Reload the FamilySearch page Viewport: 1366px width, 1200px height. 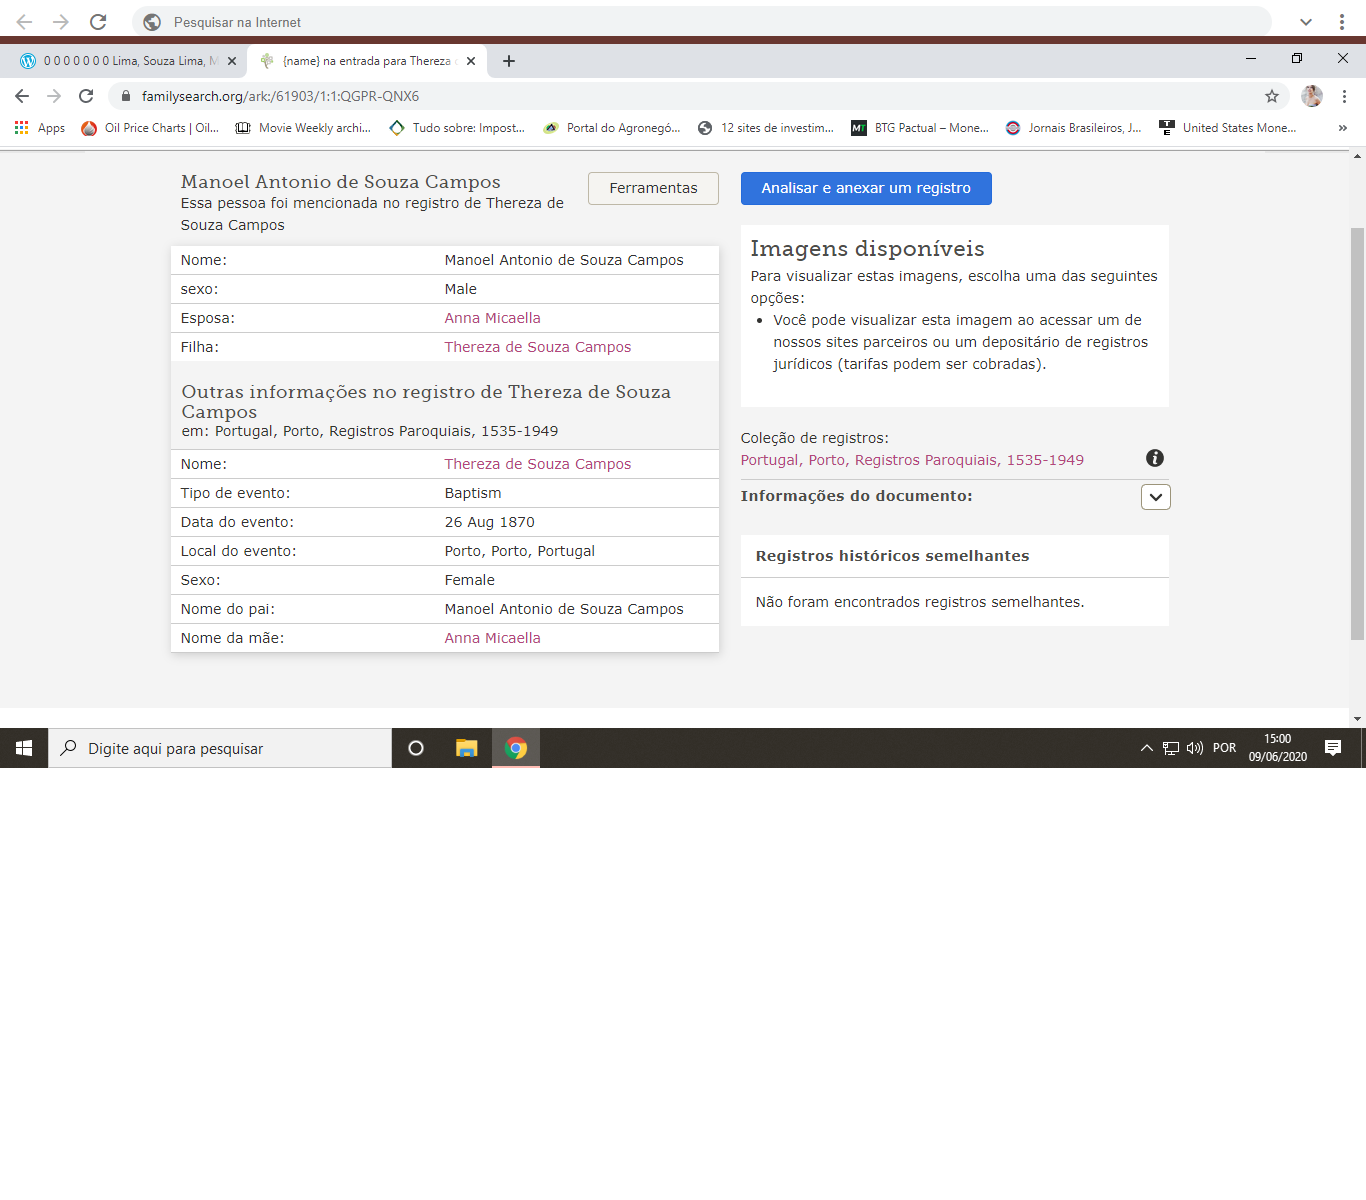[x=86, y=96]
